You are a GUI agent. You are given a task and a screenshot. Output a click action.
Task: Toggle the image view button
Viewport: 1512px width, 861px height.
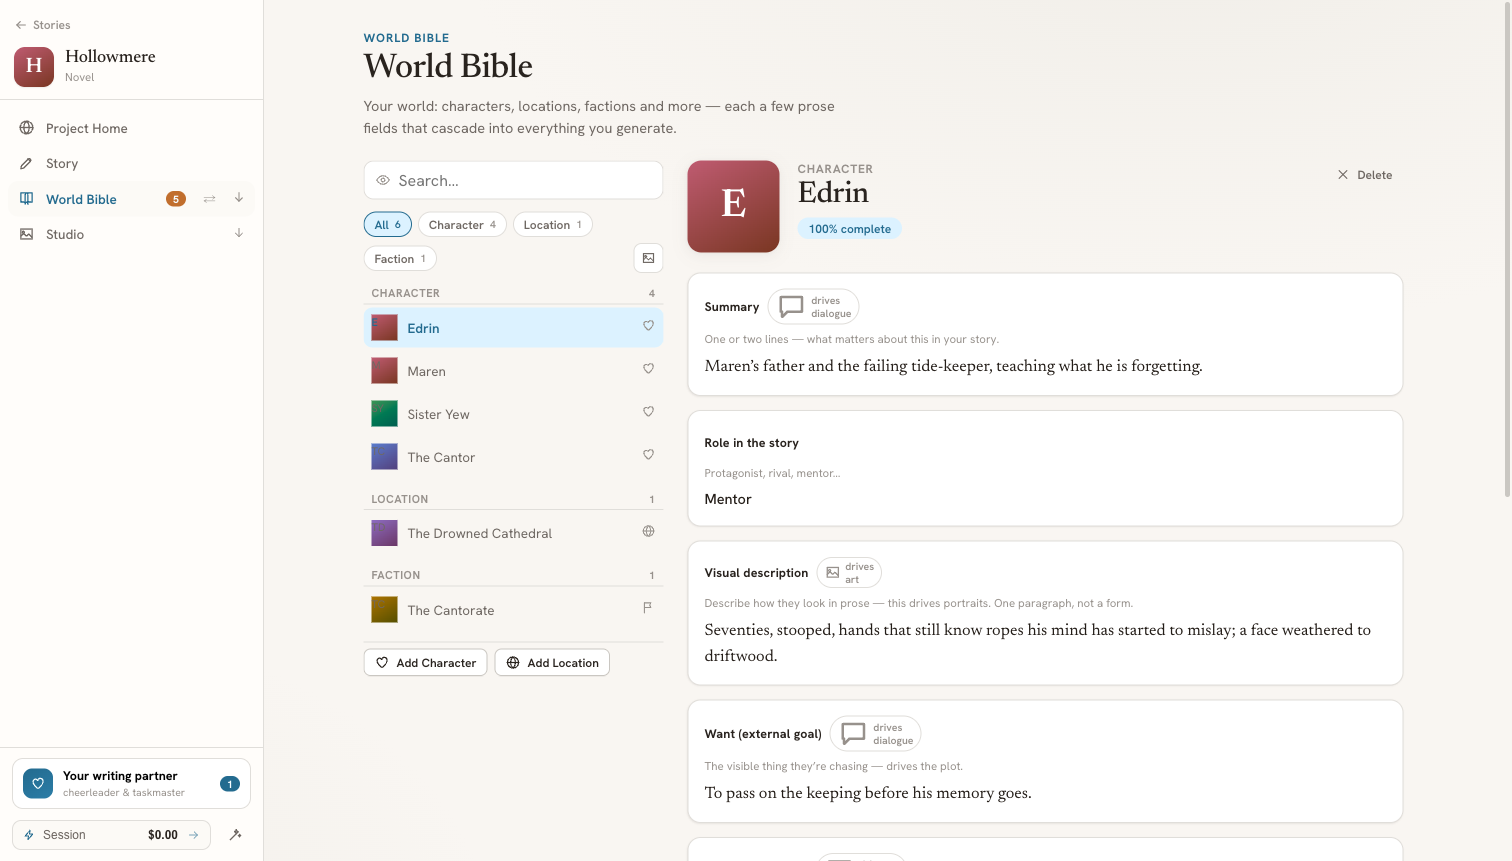point(648,258)
